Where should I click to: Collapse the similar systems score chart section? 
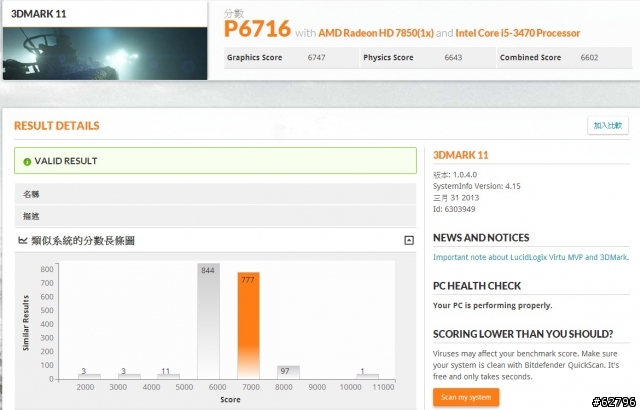click(x=409, y=240)
